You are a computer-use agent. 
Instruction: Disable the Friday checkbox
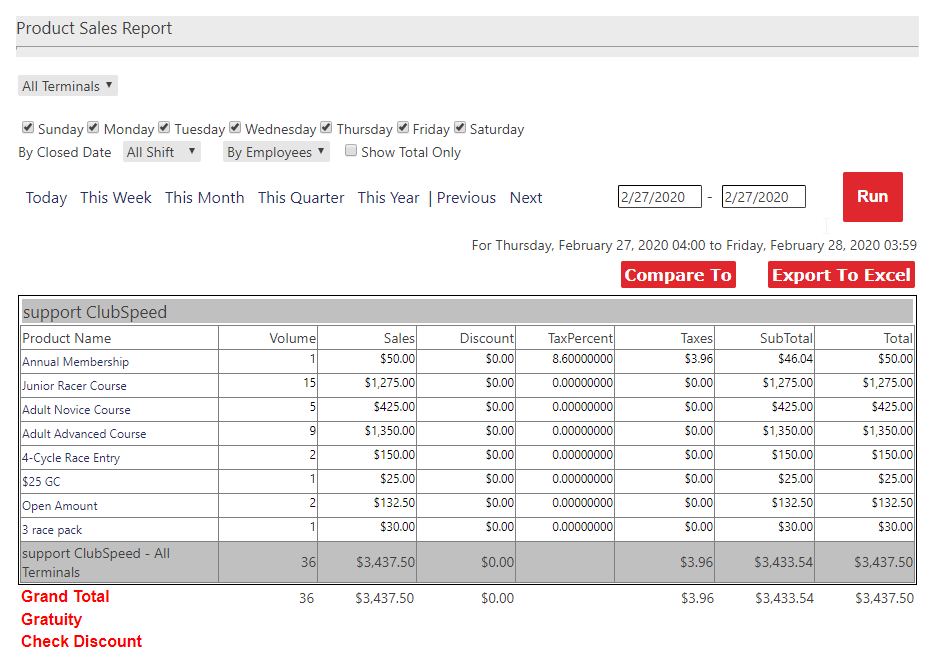pyautogui.click(x=403, y=127)
